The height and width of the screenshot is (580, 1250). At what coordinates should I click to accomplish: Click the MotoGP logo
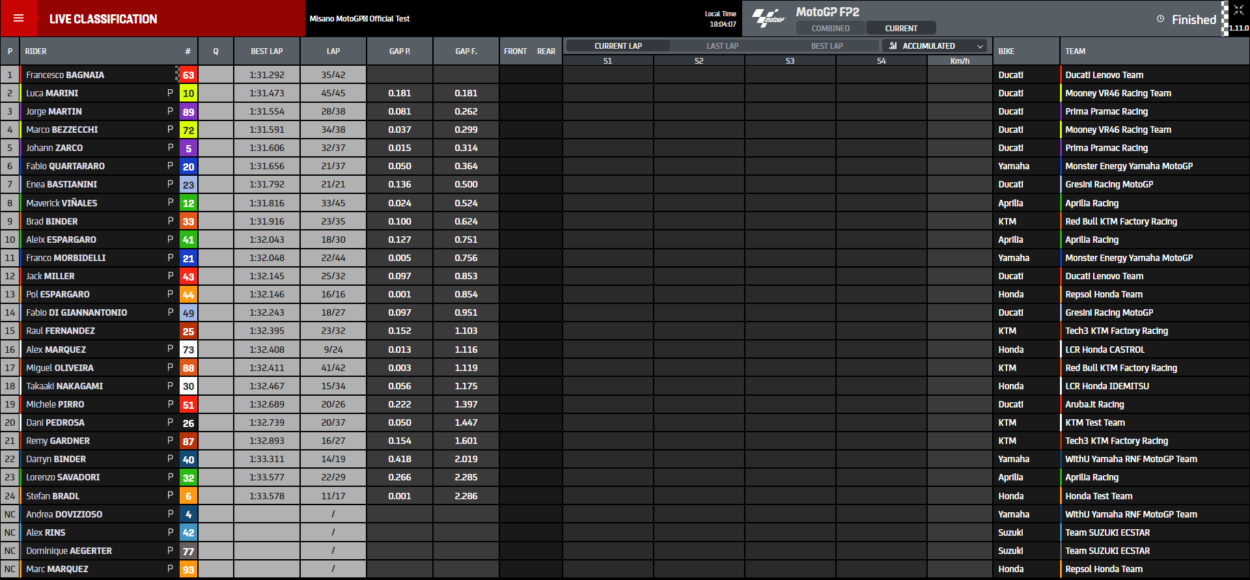point(768,18)
